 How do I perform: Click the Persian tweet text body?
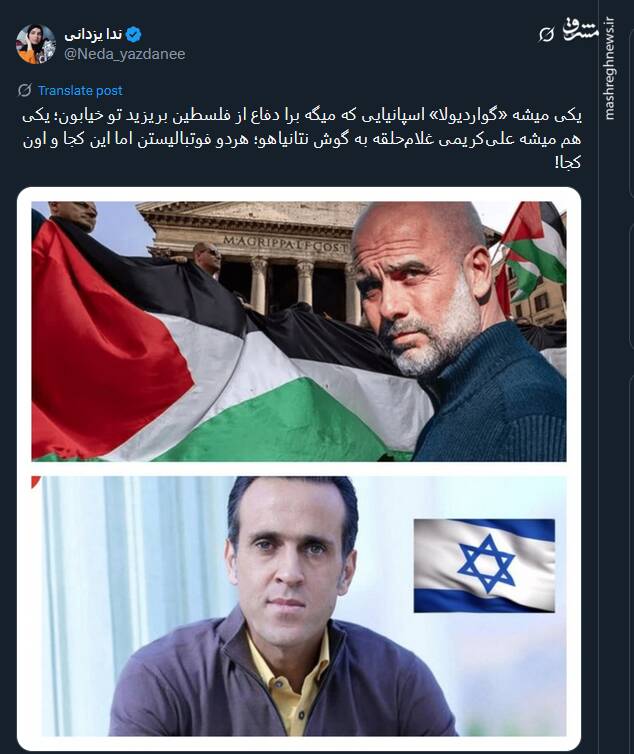tap(302, 139)
